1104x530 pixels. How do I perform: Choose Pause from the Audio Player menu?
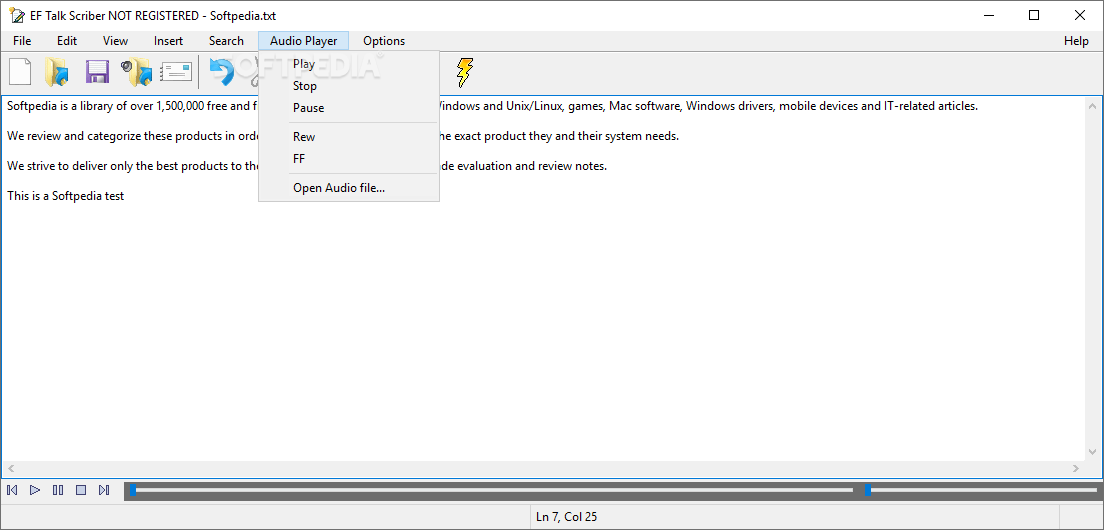pyautogui.click(x=349, y=108)
